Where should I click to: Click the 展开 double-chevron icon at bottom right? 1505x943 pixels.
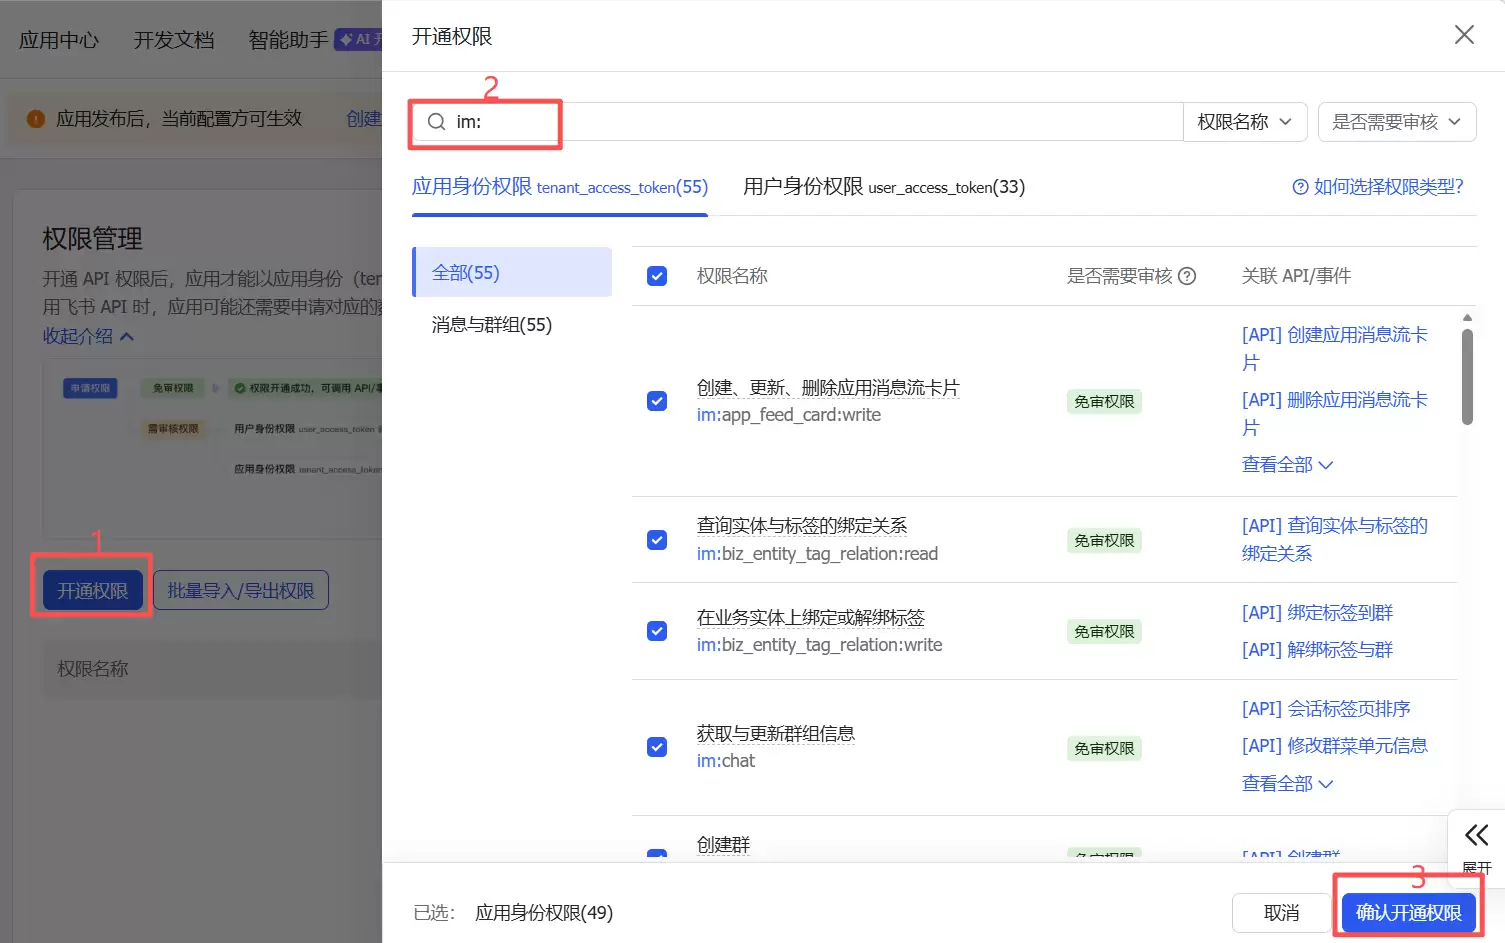[x=1476, y=835]
